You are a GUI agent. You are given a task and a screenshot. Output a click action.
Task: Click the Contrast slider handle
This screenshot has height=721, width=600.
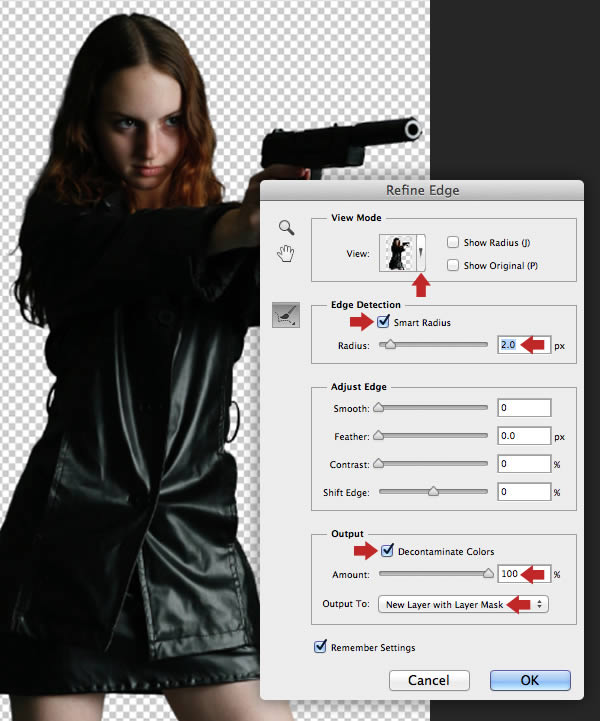pos(378,464)
